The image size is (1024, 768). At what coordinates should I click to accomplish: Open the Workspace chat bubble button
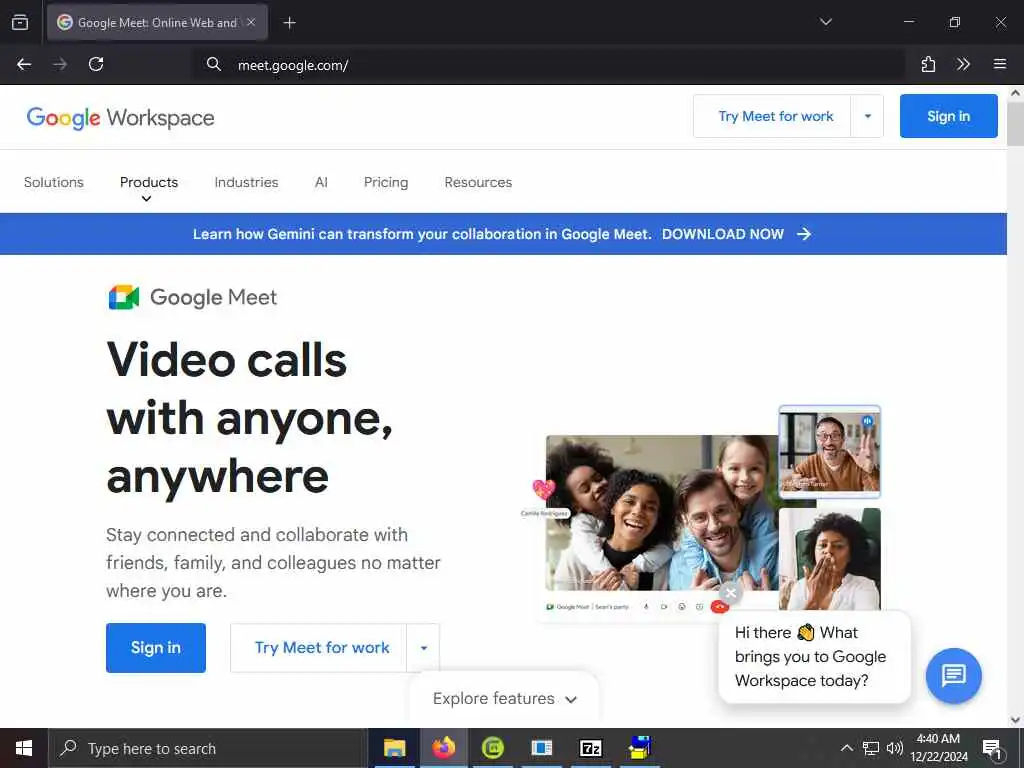(953, 675)
